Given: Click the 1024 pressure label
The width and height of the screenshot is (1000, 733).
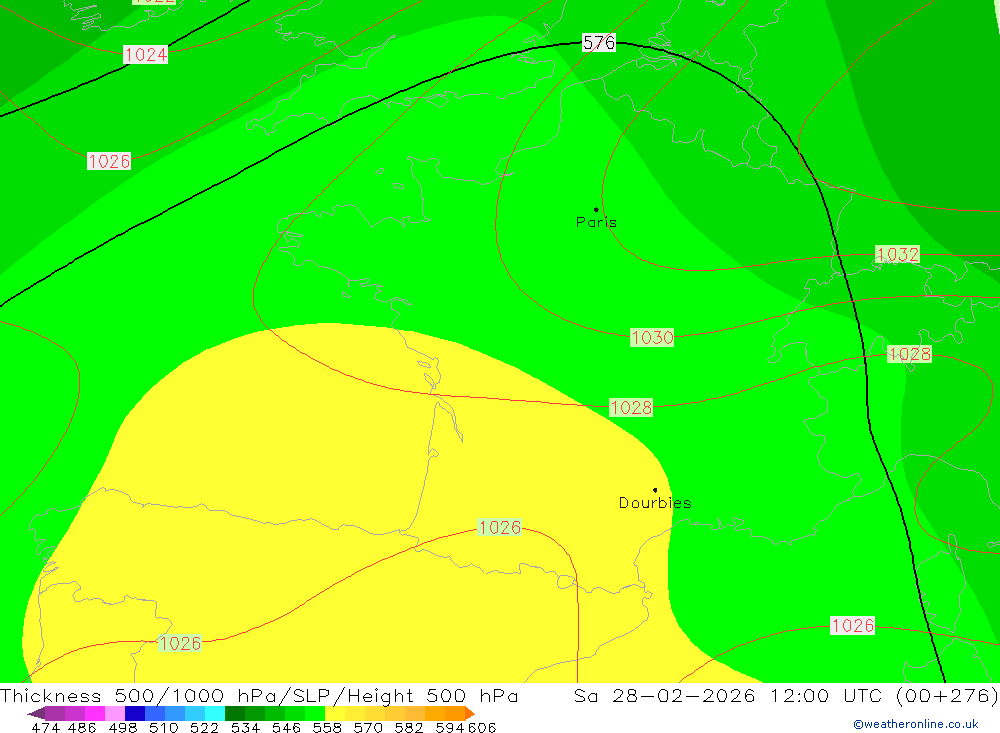Looking at the screenshot, I should [x=145, y=55].
